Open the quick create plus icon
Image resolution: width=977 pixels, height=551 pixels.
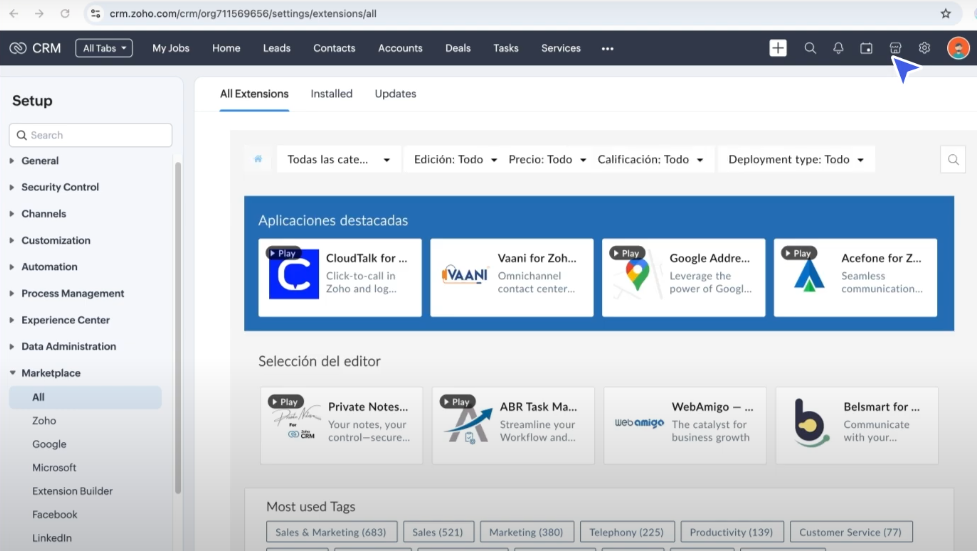pos(778,48)
